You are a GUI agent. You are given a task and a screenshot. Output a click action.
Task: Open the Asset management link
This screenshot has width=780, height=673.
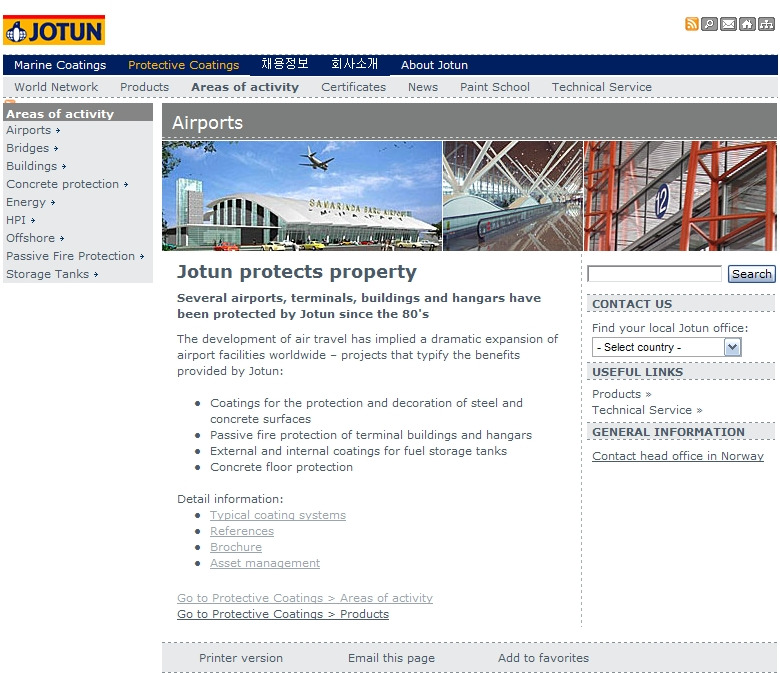(265, 563)
